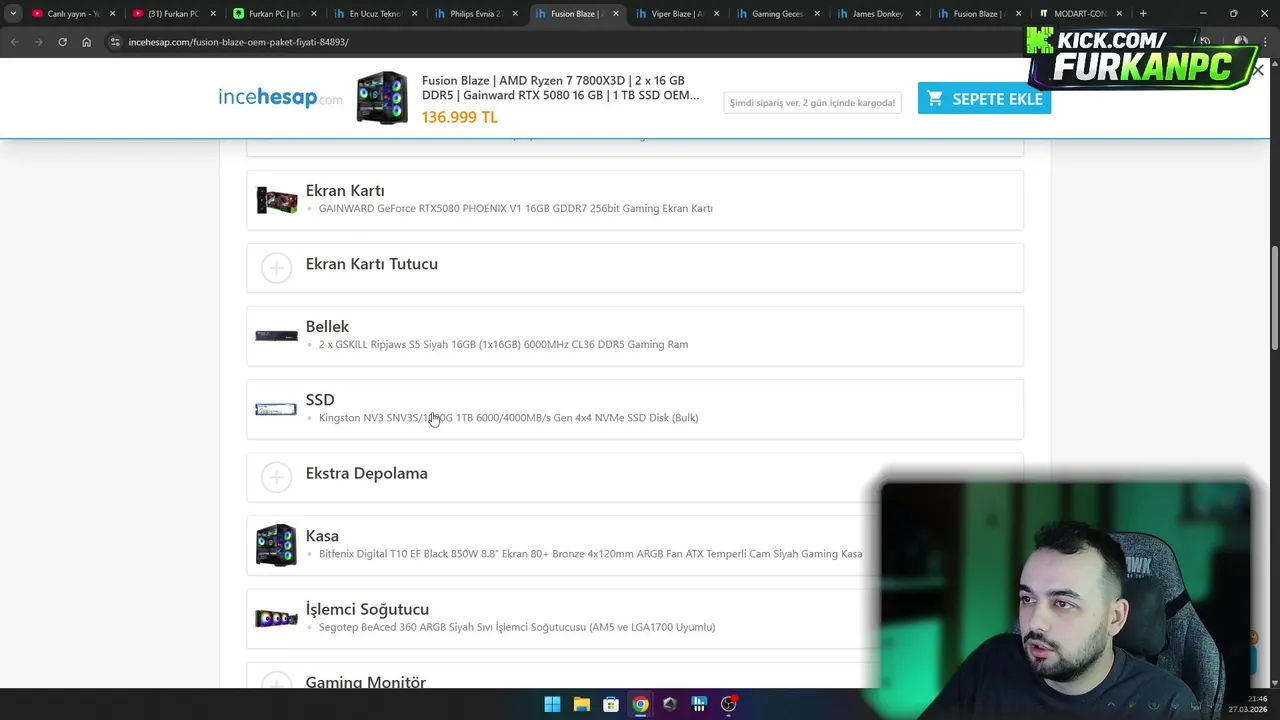Expand the Gaming Monitör plus icon
The width and height of the screenshot is (1280, 720).
[276, 682]
